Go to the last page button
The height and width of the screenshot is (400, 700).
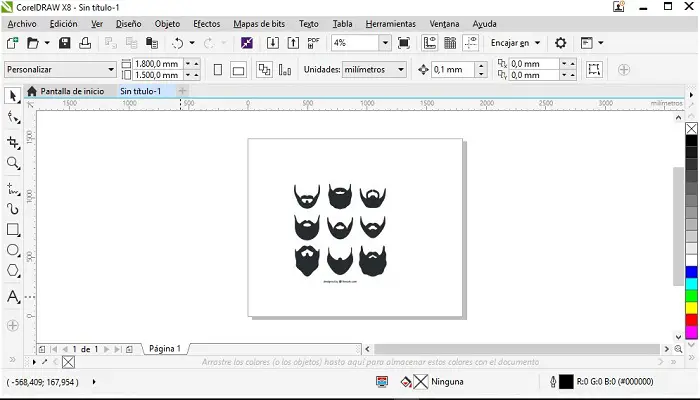[118, 349]
